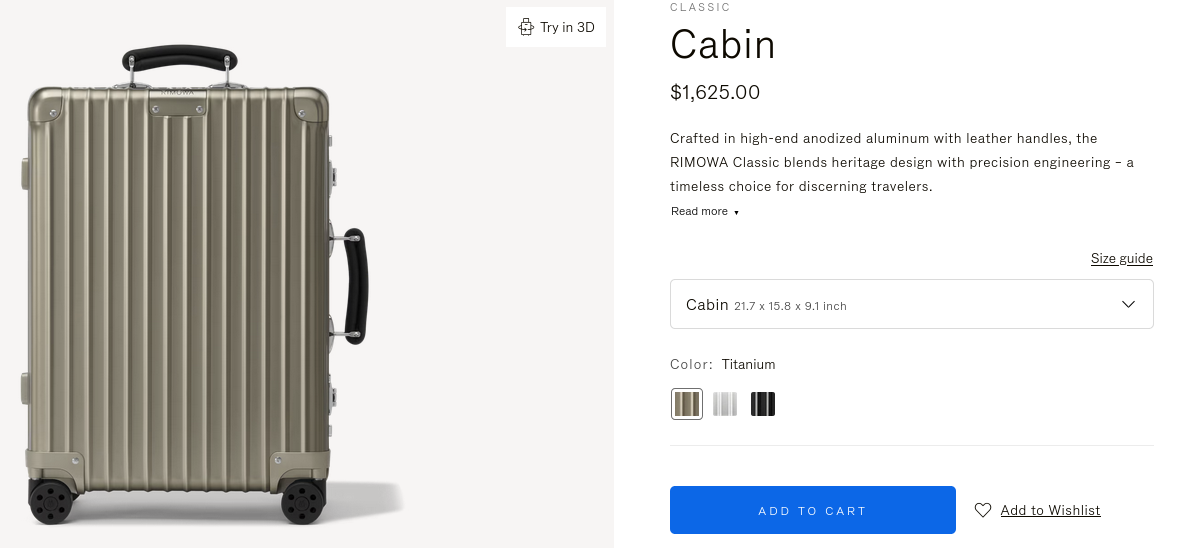Choose the Silver color swatch
The image size is (1182, 548).
point(725,404)
